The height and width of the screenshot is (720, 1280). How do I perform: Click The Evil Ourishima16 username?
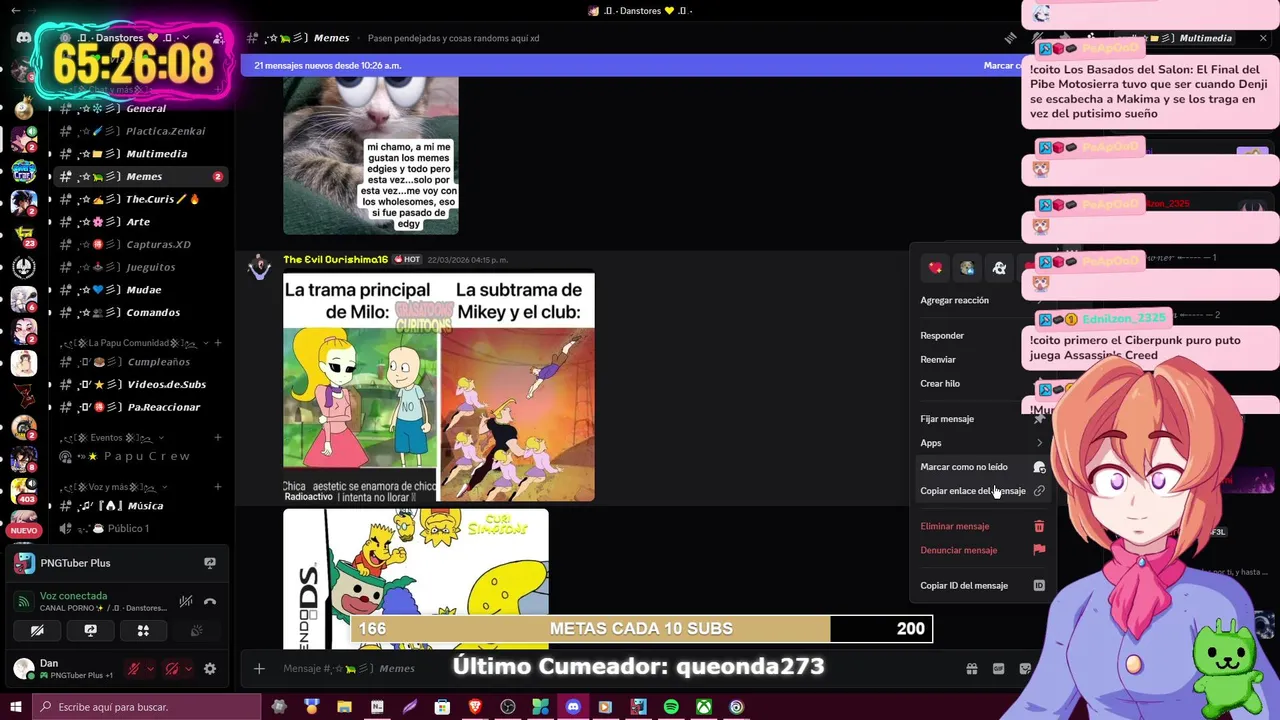[335, 260]
